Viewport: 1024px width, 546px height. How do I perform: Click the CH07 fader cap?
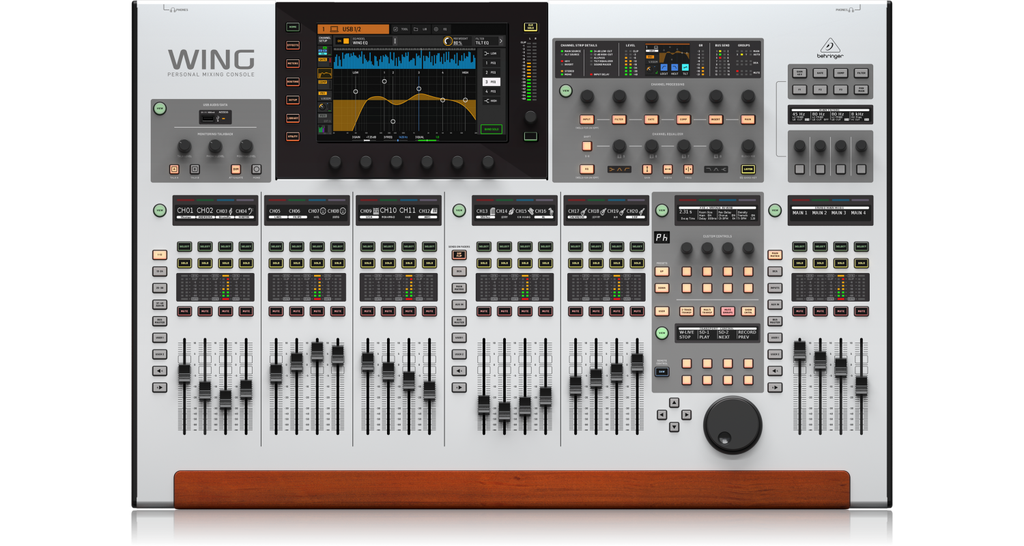317,351
